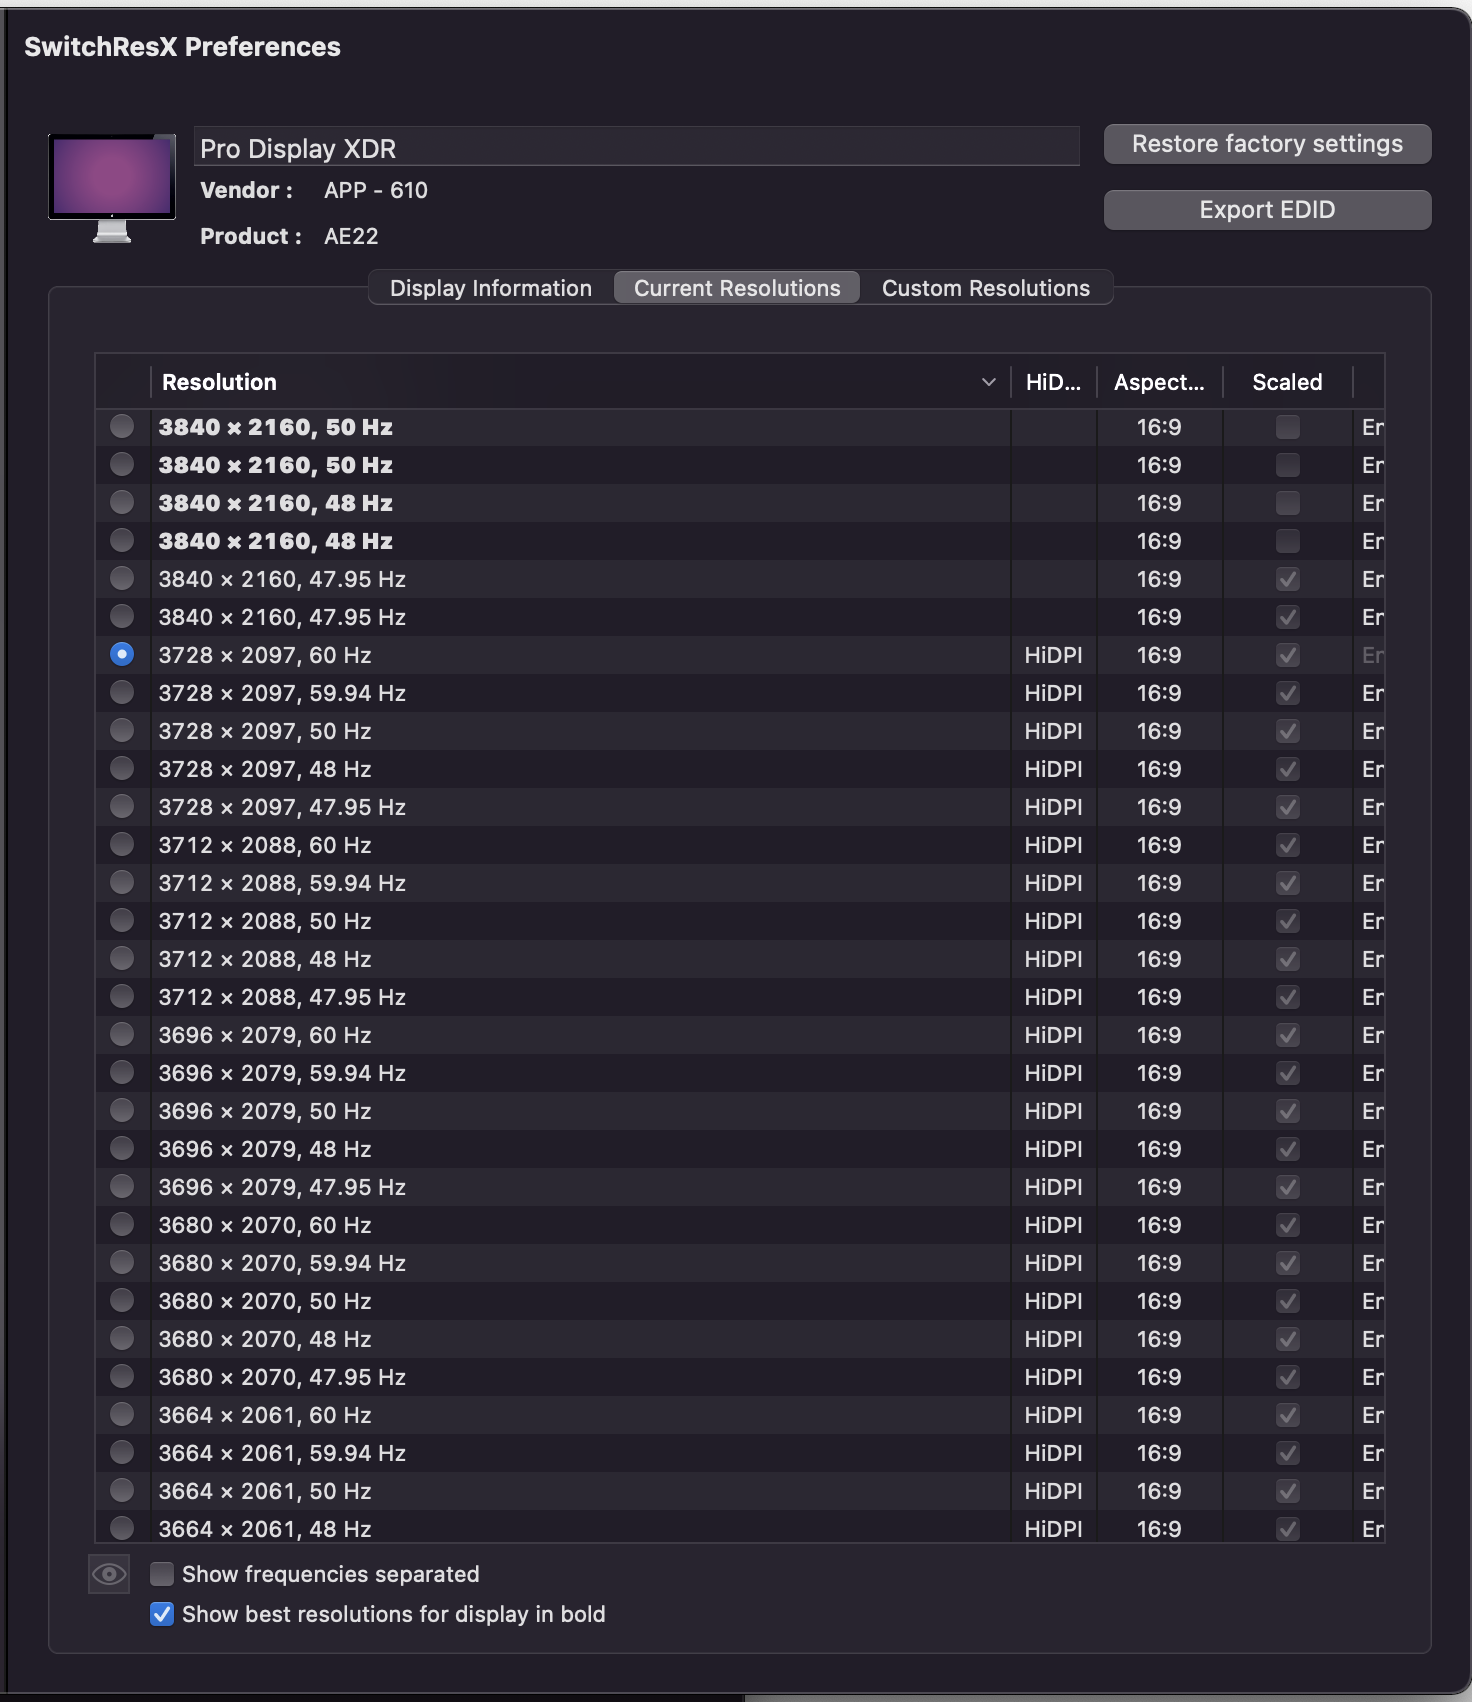Select radio button for 3712 × 2088, 60 Hz

(x=122, y=844)
